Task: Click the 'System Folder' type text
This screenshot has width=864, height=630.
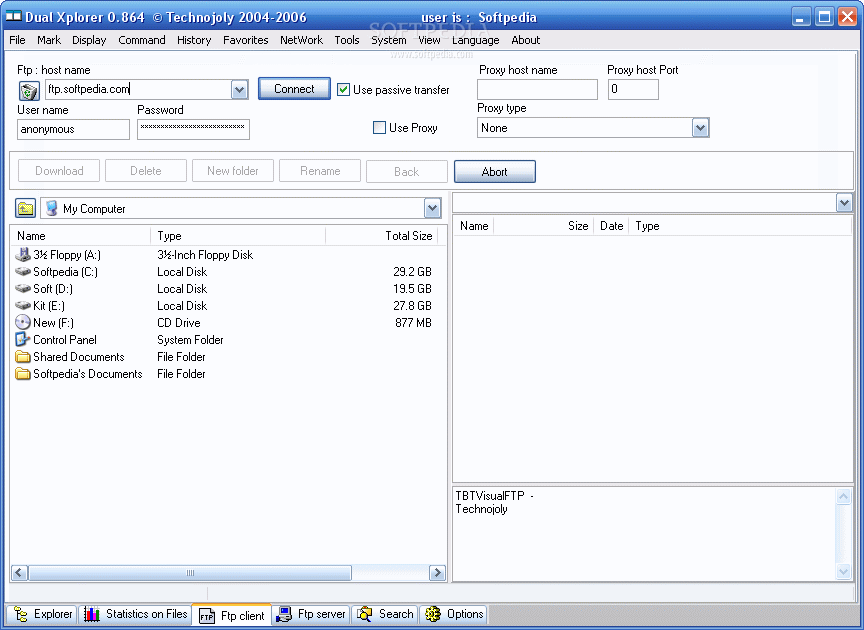Action: pos(190,340)
